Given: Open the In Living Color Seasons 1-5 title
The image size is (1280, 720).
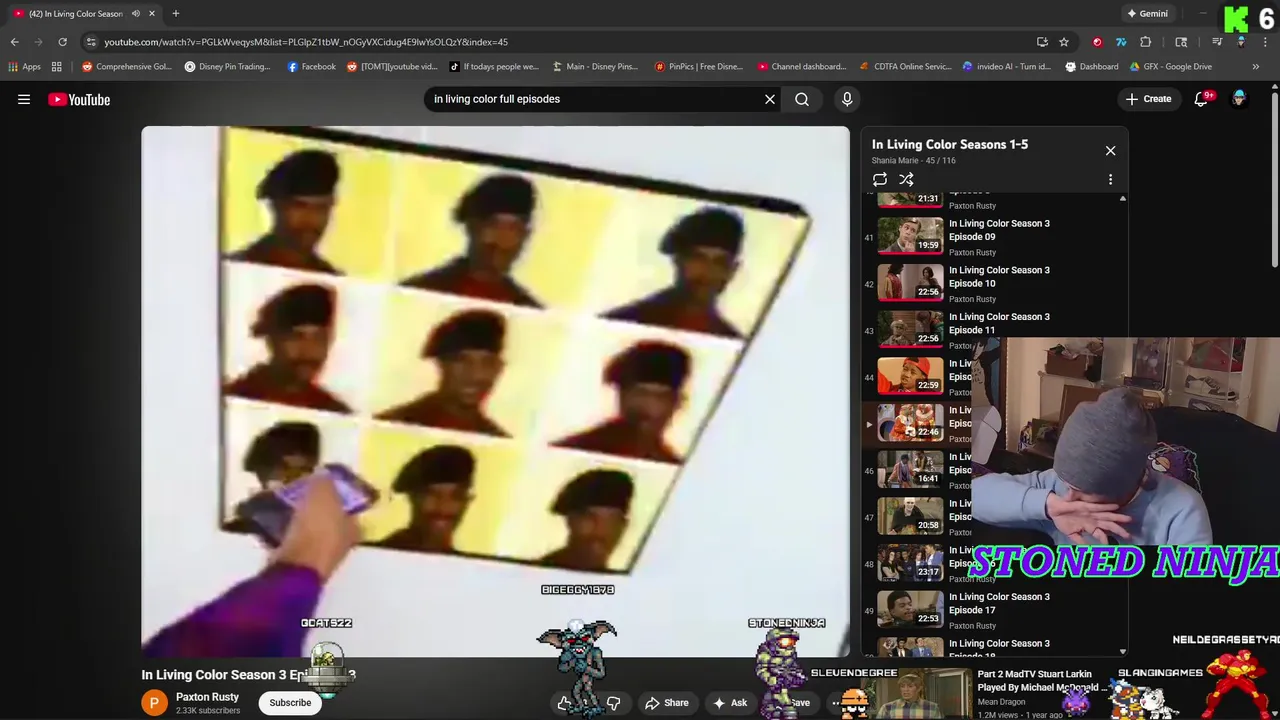Looking at the screenshot, I should pos(950,144).
